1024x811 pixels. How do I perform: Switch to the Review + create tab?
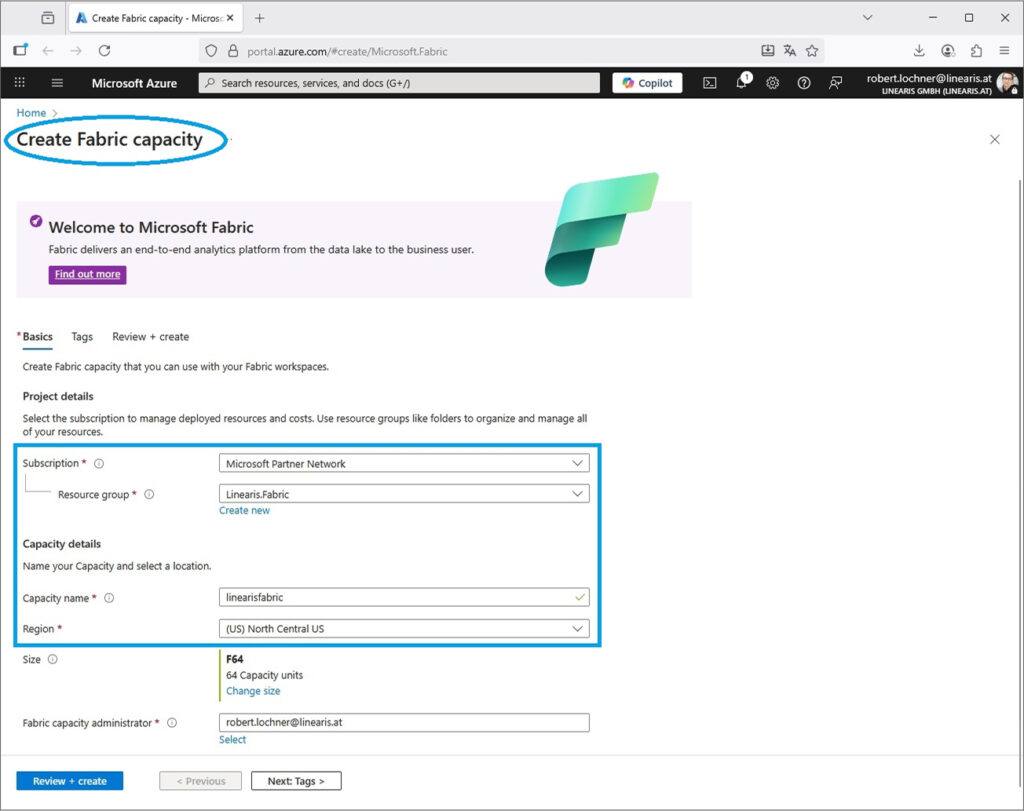[151, 337]
